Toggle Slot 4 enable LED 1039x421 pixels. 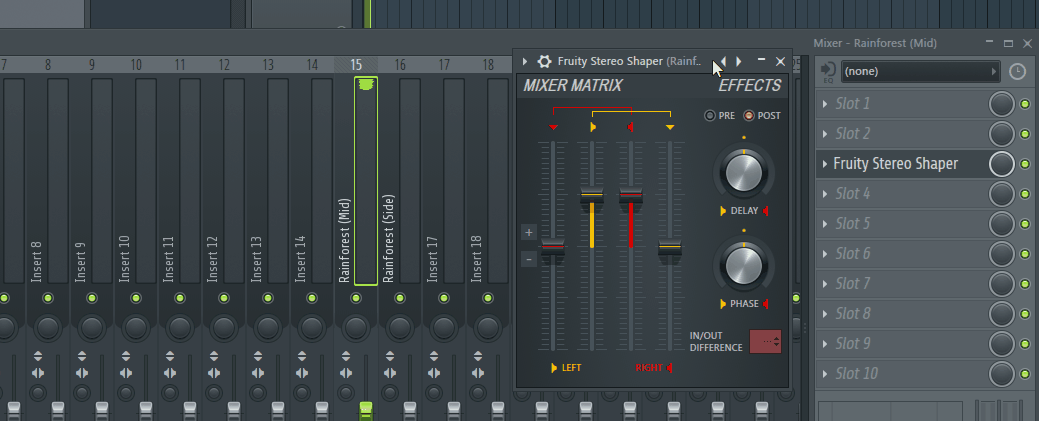(x=1025, y=194)
